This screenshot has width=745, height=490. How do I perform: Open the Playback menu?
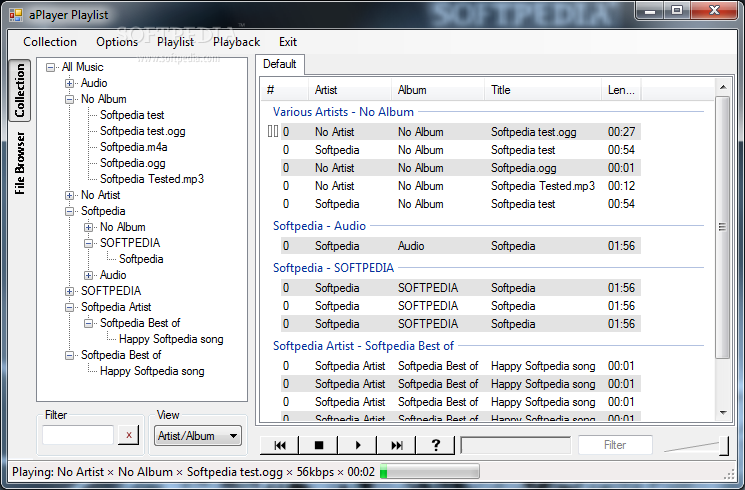[x=236, y=42]
